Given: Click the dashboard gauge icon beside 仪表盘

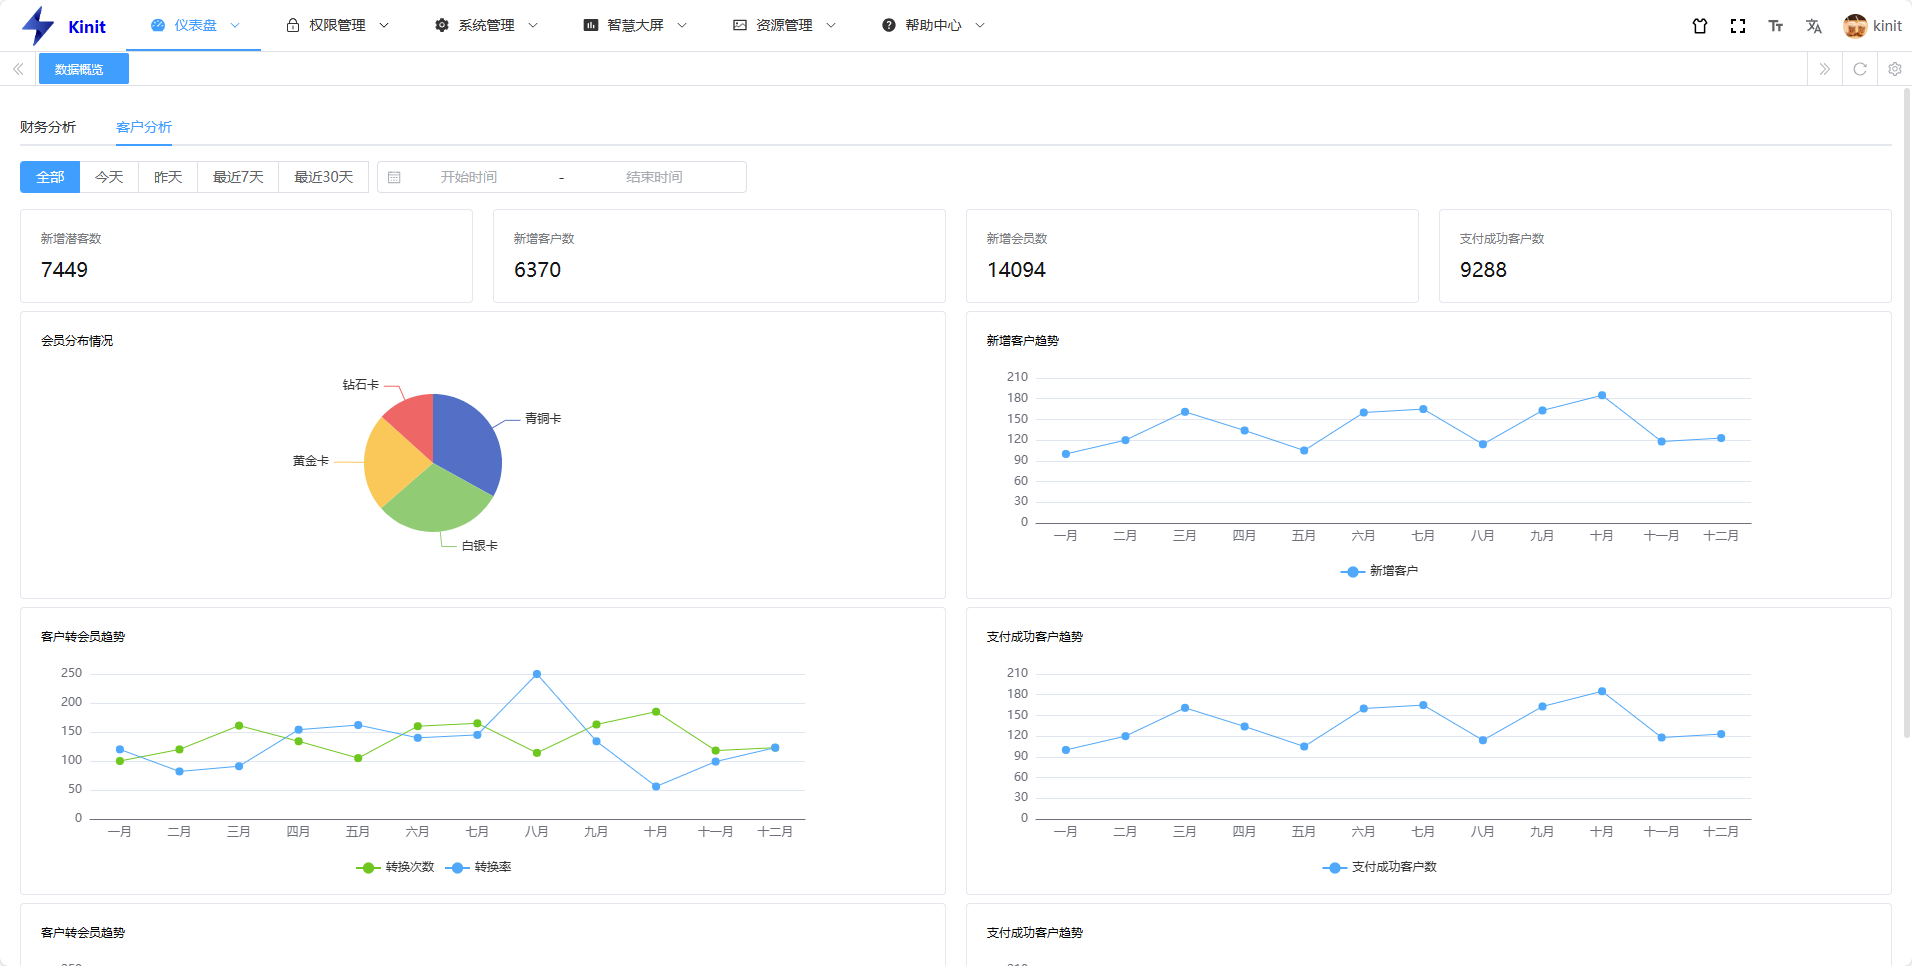Looking at the screenshot, I should click(158, 25).
